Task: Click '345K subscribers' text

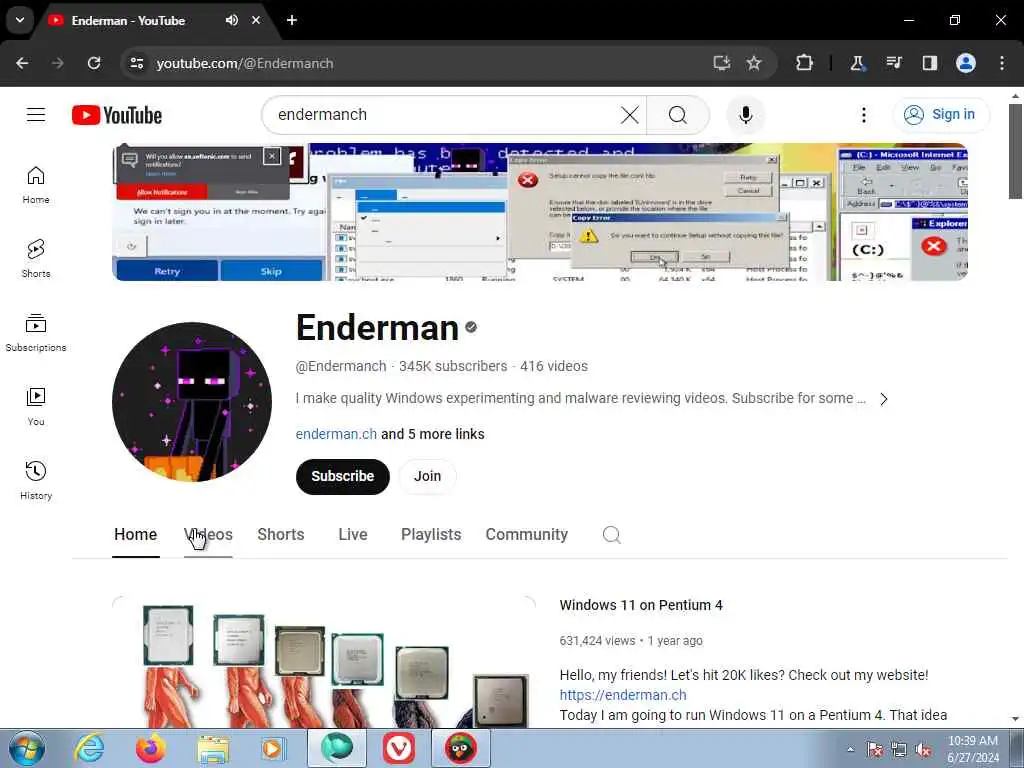Action: pos(453,366)
